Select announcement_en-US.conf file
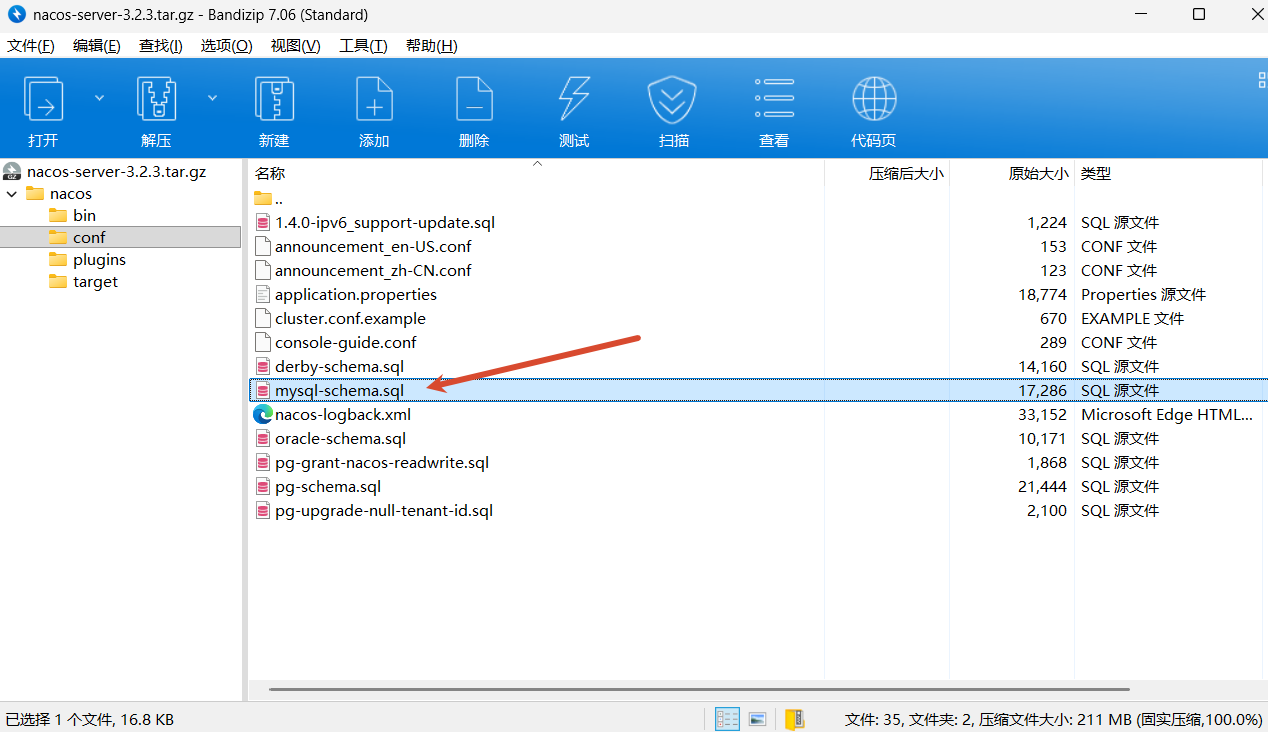Image resolution: width=1268 pixels, height=732 pixels. (373, 246)
